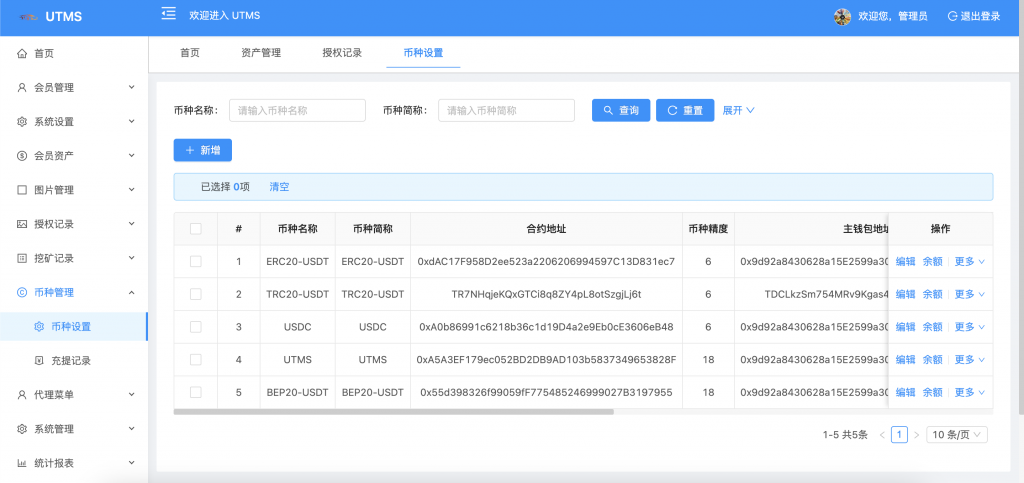The image size is (1024, 483).
Task: Click the blue 新增 button
Action: 203,150
